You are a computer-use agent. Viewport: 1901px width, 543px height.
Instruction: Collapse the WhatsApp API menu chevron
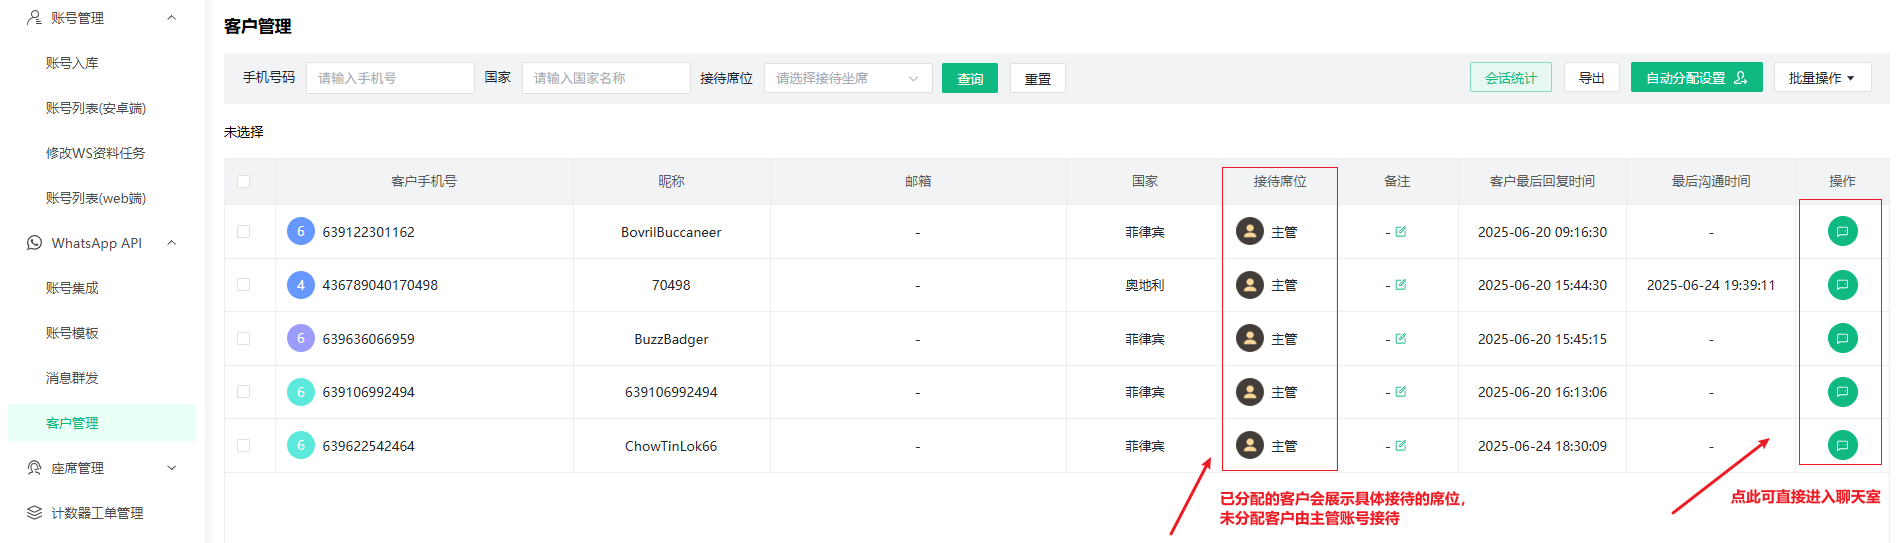point(171,243)
